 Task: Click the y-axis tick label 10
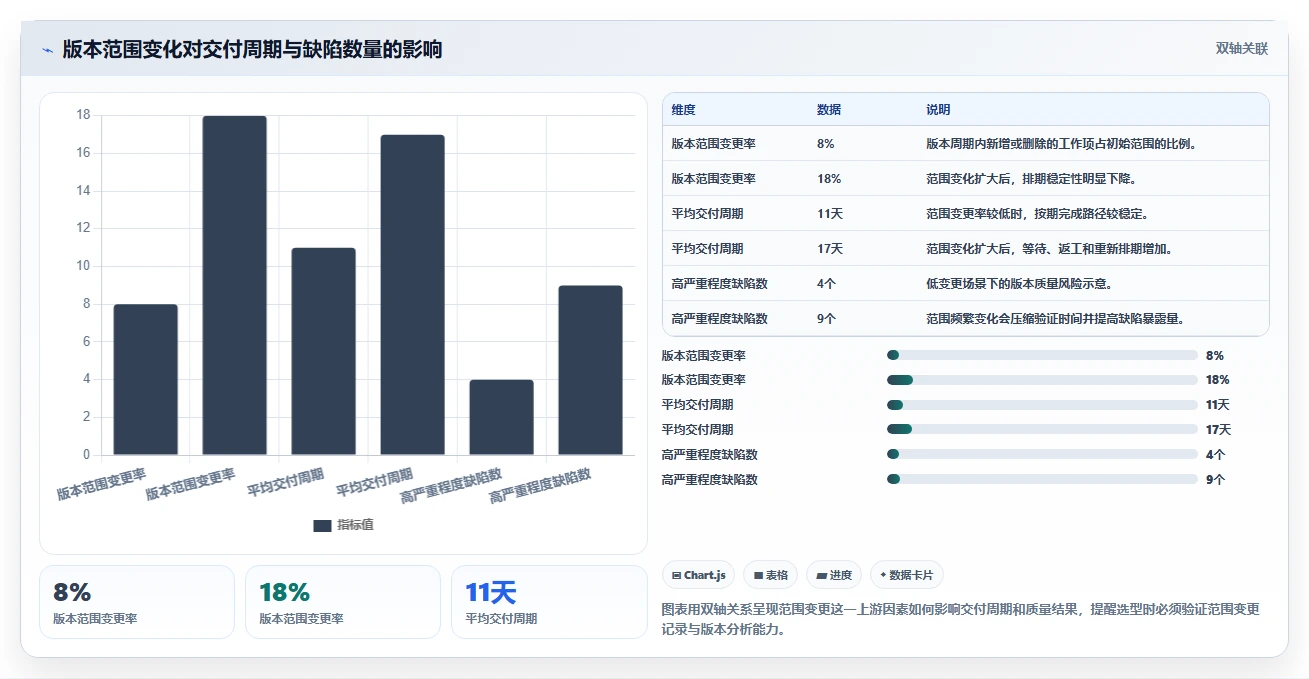click(x=83, y=266)
